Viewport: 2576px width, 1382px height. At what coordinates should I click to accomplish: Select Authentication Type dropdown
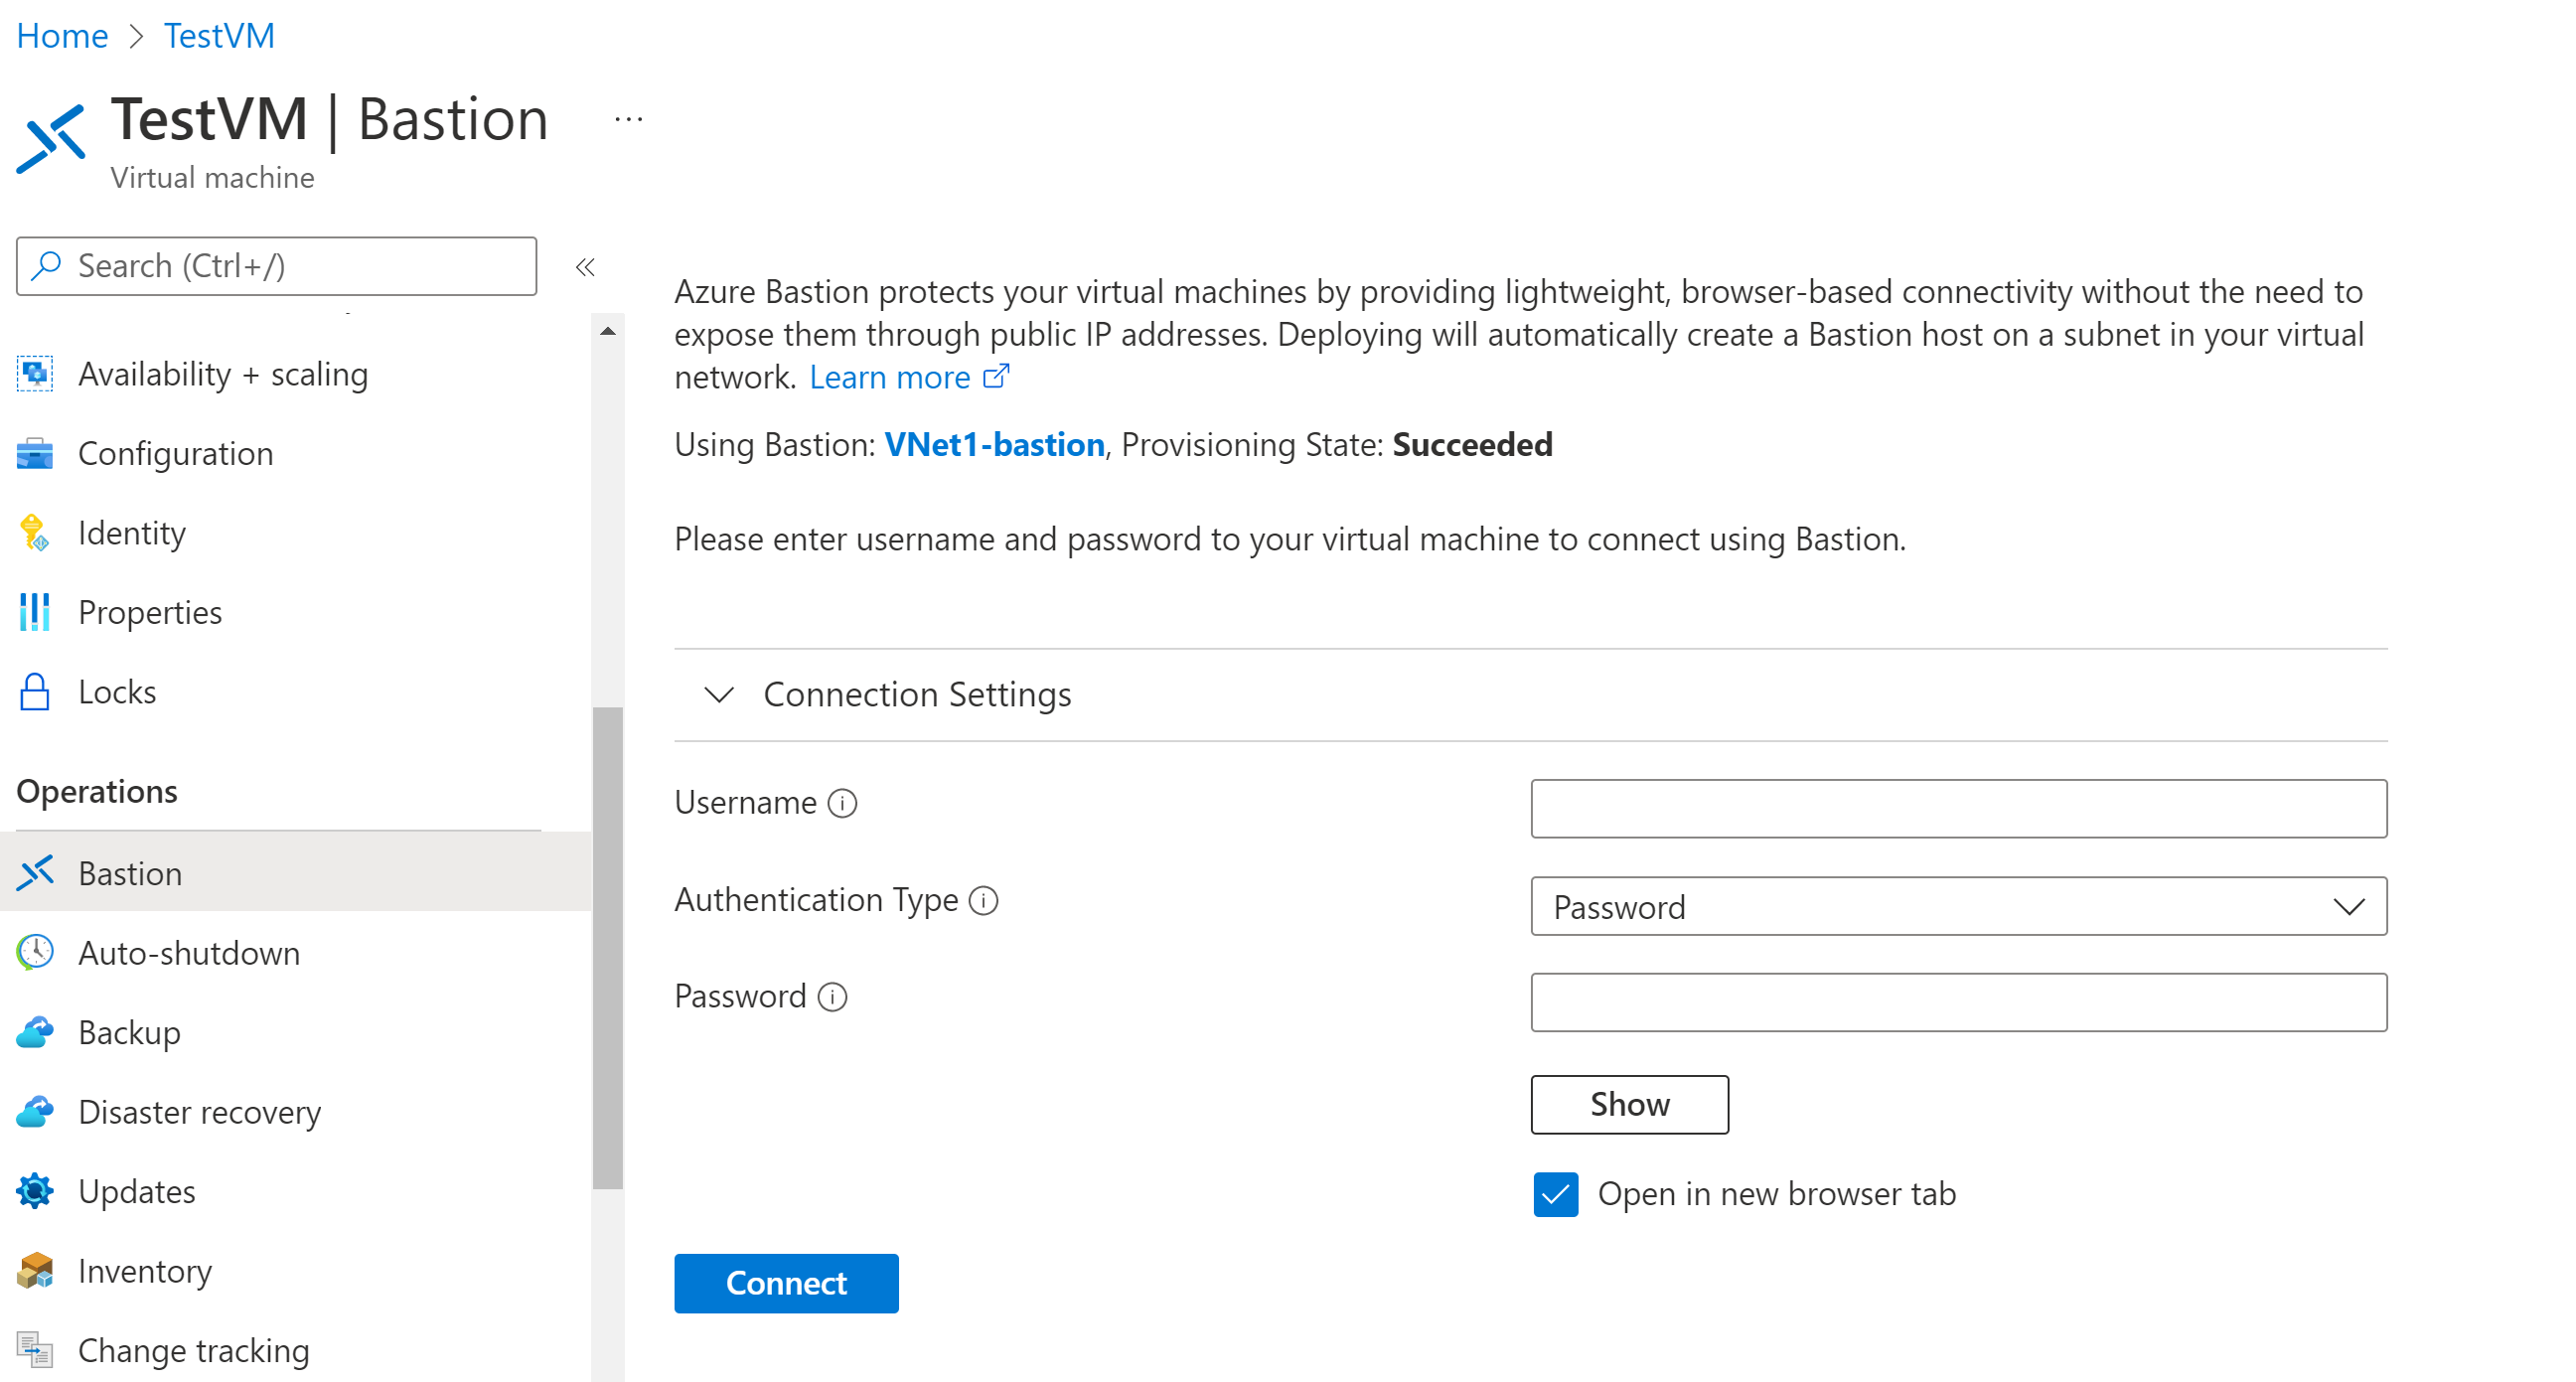coord(1961,905)
